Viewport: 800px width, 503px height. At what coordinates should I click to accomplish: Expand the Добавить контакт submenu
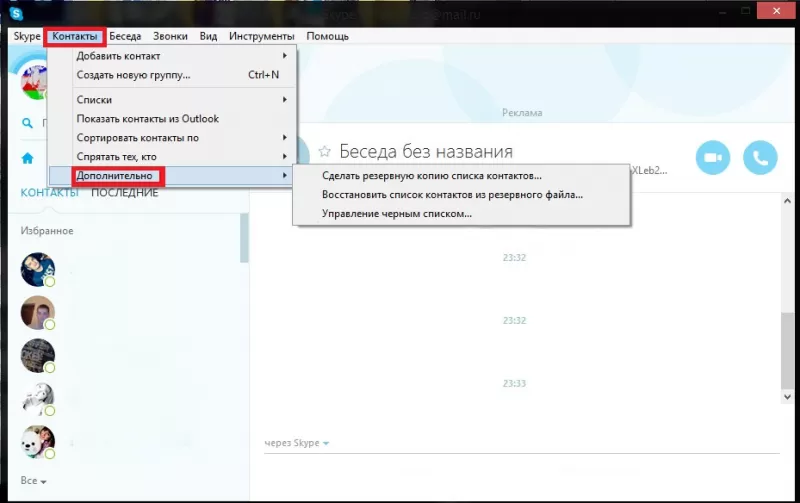click(172, 56)
